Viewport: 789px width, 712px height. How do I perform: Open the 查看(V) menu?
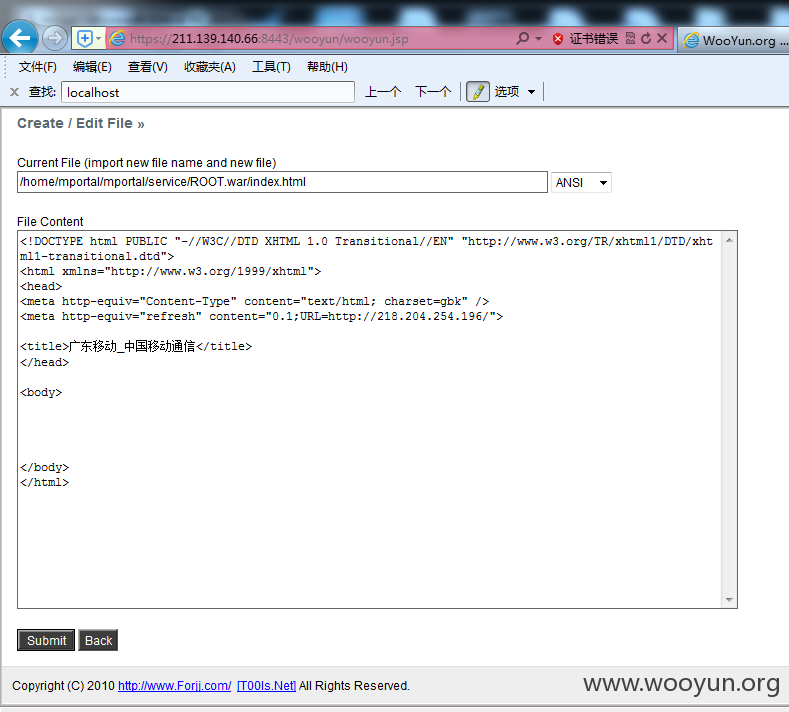[x=147, y=67]
